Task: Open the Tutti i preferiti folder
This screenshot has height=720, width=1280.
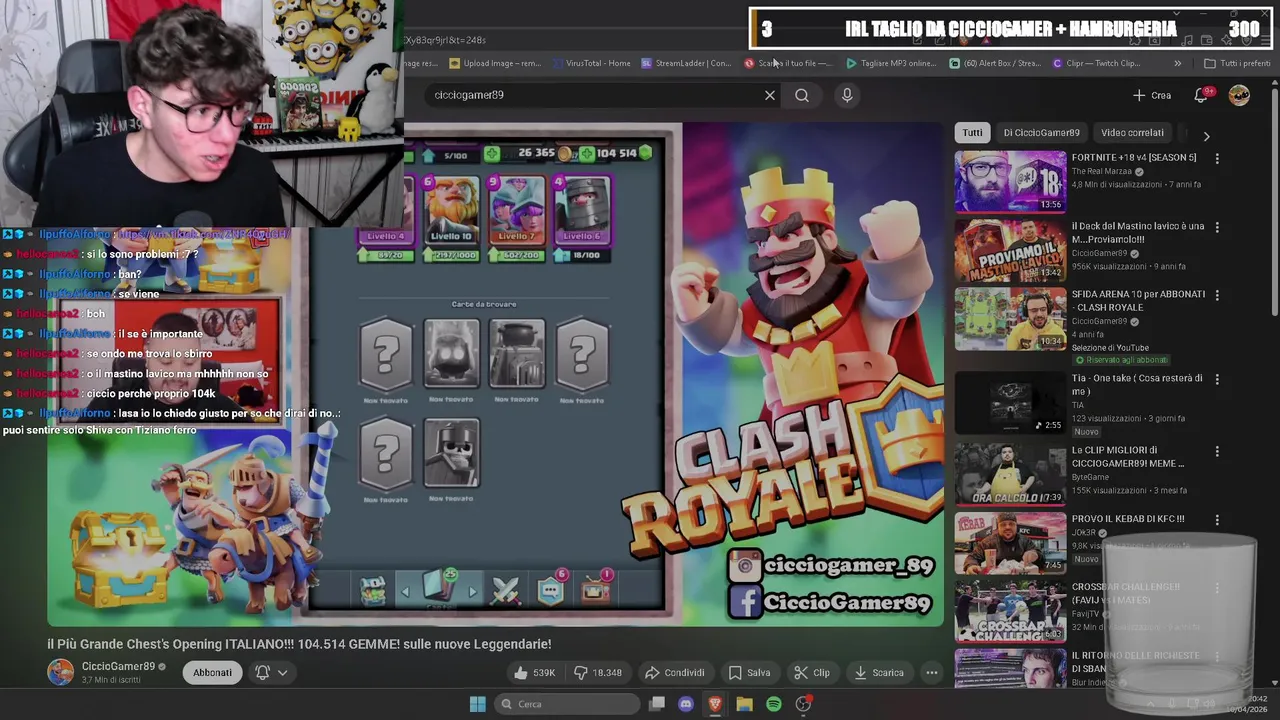Action: (1237, 63)
